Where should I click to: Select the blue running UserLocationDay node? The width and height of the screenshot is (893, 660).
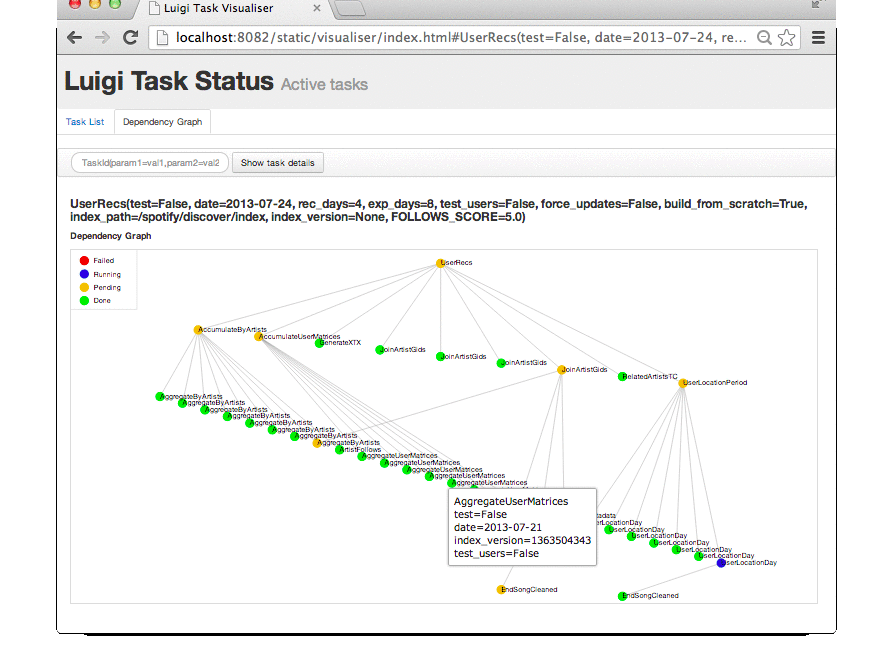click(x=721, y=563)
